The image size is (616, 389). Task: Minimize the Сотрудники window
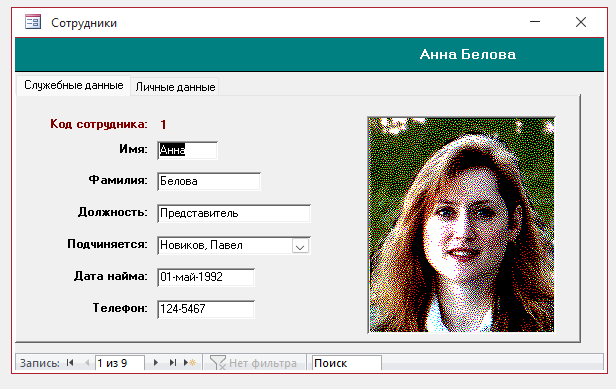(x=535, y=22)
